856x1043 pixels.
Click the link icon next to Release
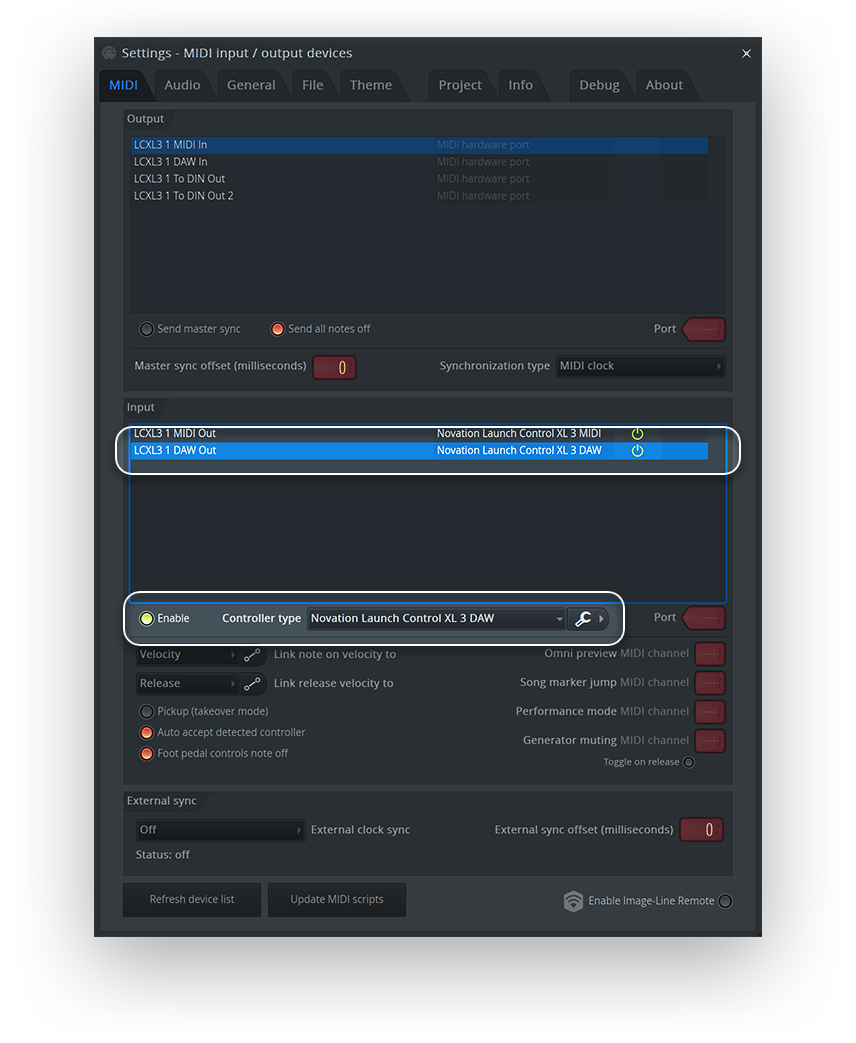252,684
